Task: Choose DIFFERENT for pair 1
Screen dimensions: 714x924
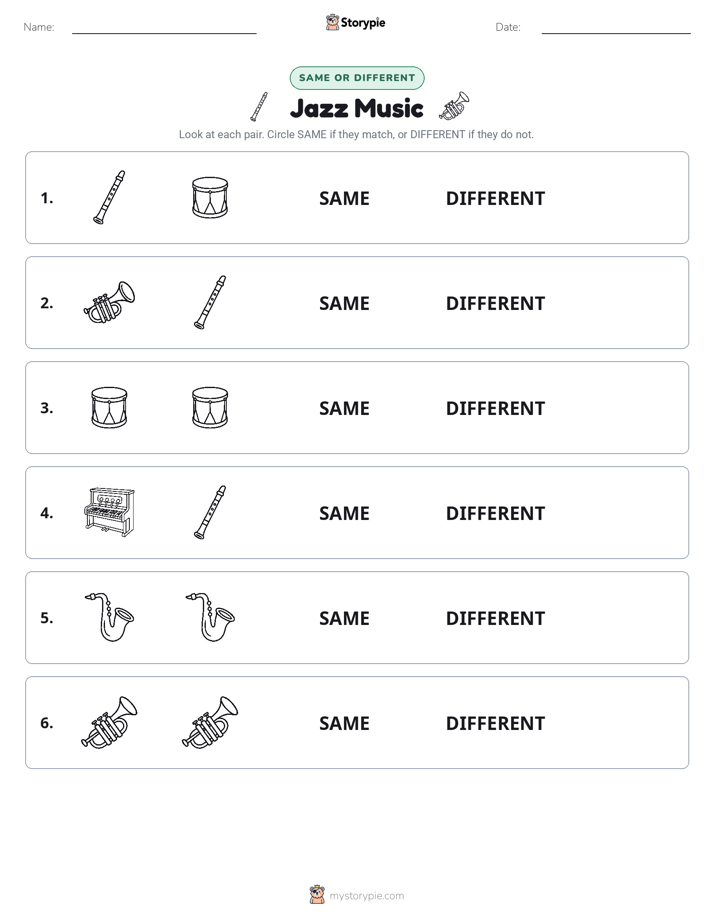Action: [495, 199]
